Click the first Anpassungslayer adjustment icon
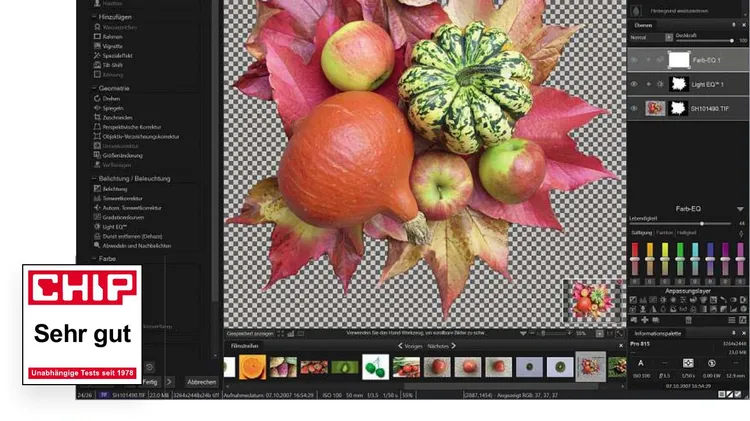The height and width of the screenshot is (421, 750). tap(633, 300)
